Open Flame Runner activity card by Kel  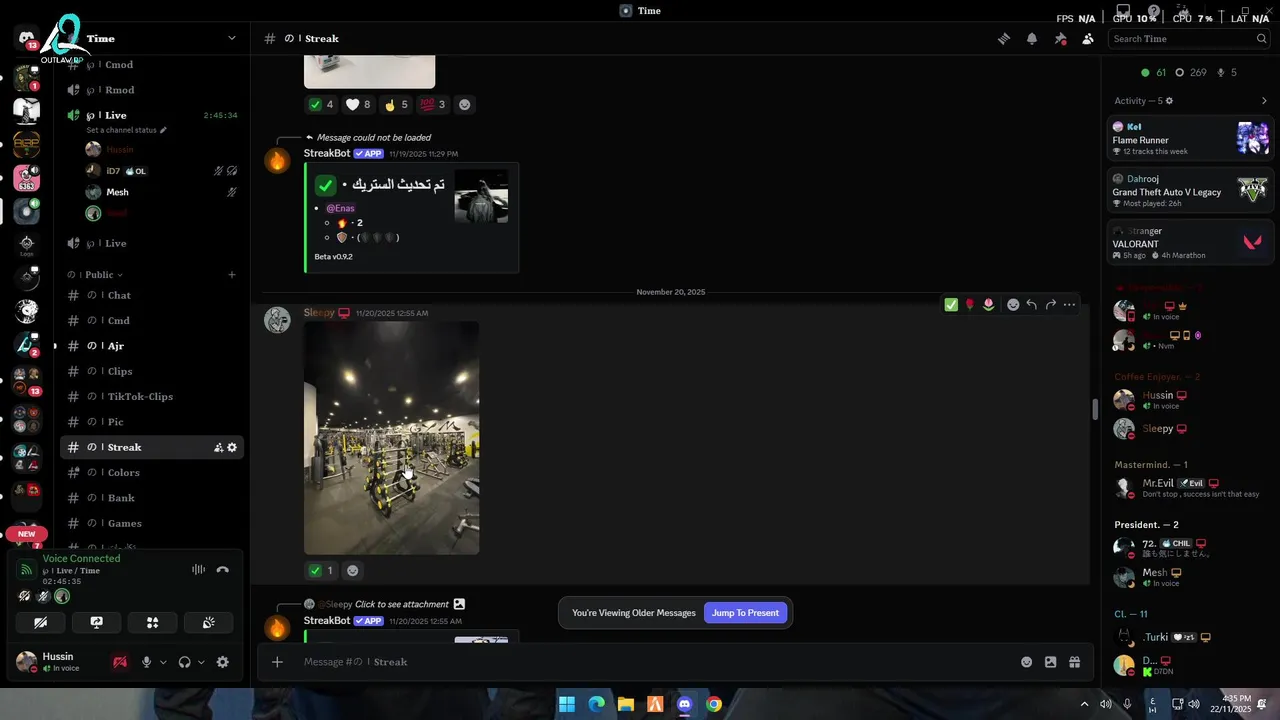(1190, 138)
